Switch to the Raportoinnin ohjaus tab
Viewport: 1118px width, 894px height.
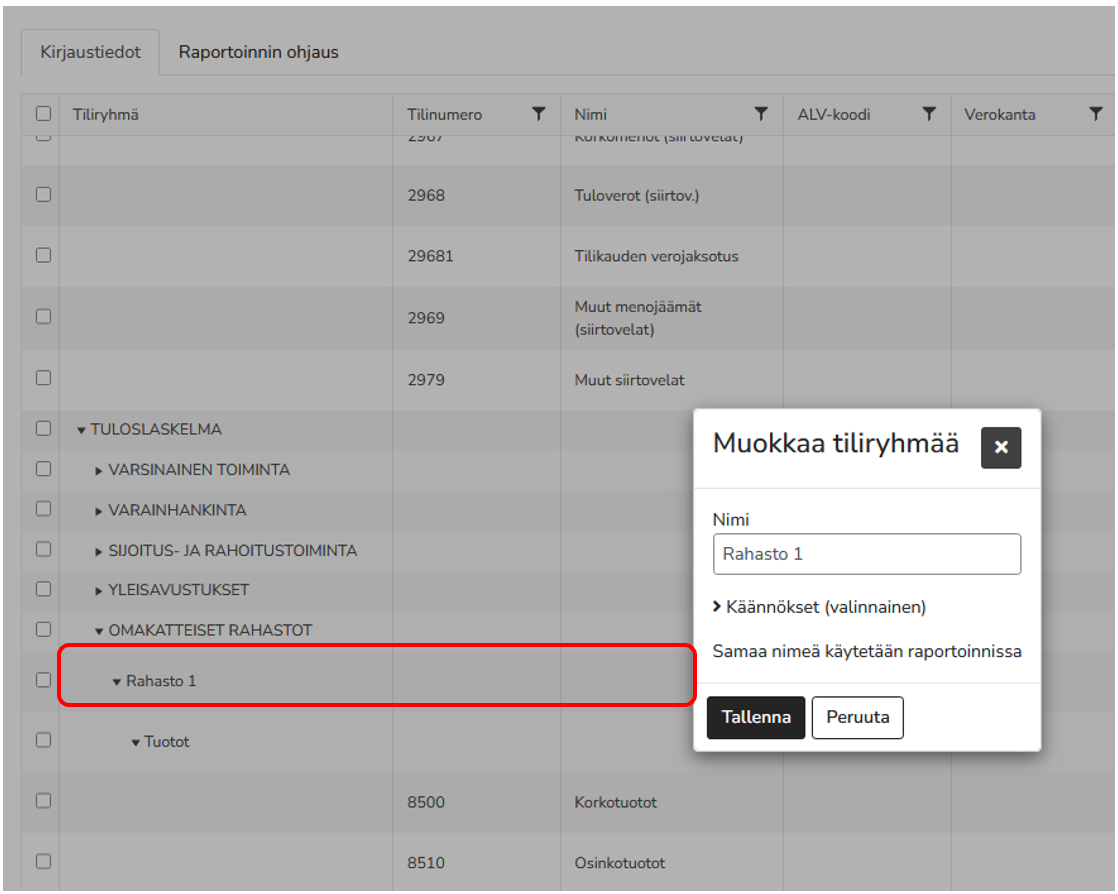258,52
